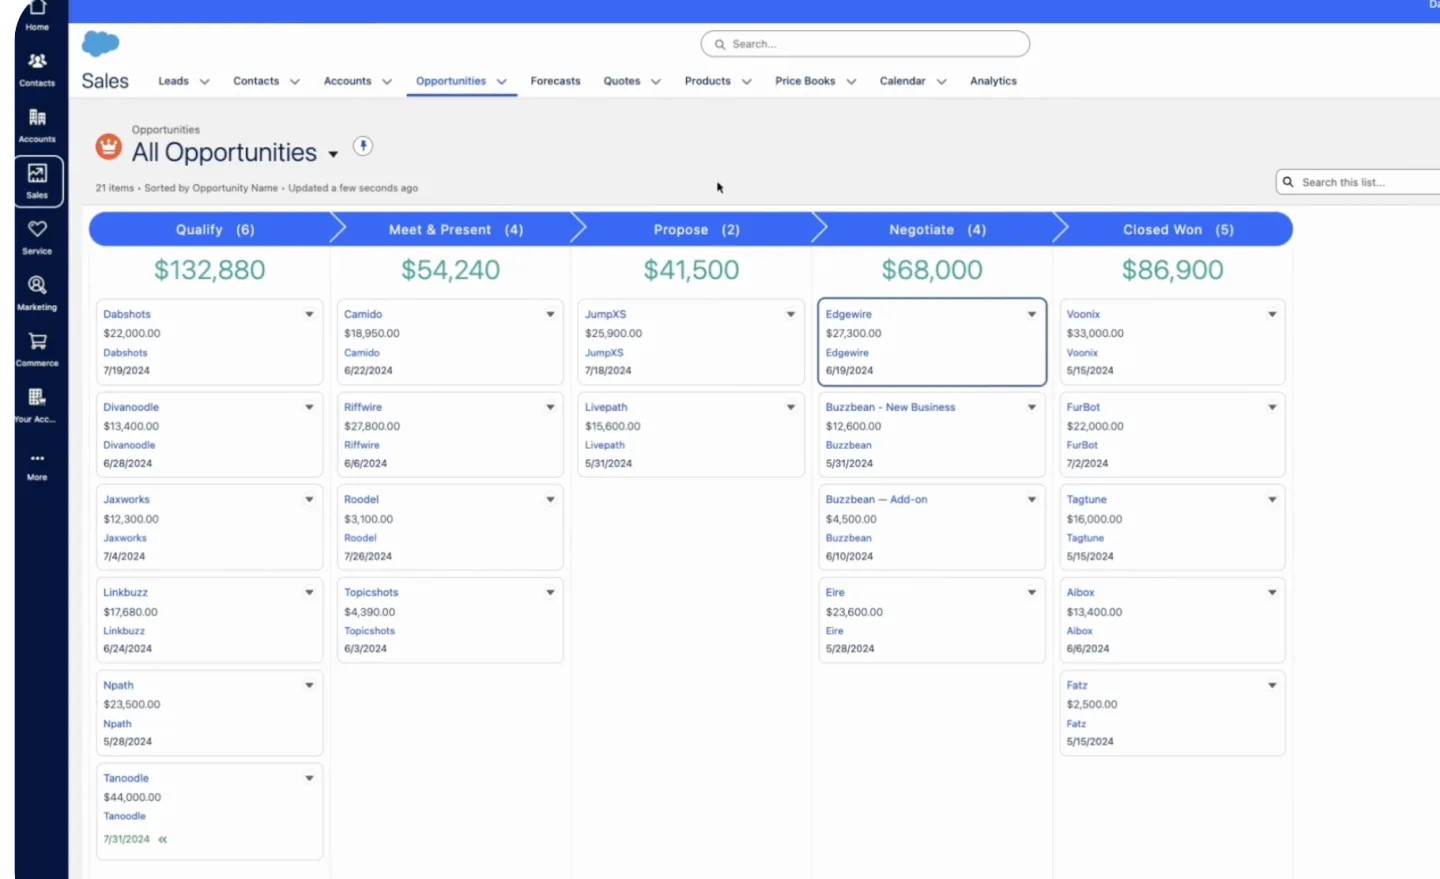The height and width of the screenshot is (879, 1440).
Task: Open the FurBot opportunity link
Action: click(1083, 407)
